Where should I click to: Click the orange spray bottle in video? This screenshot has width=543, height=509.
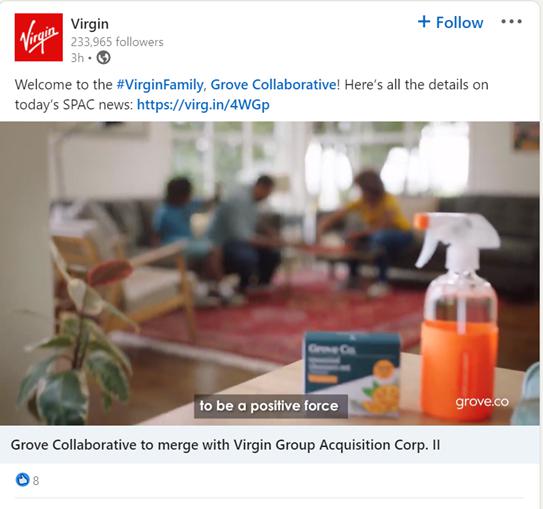(458, 316)
